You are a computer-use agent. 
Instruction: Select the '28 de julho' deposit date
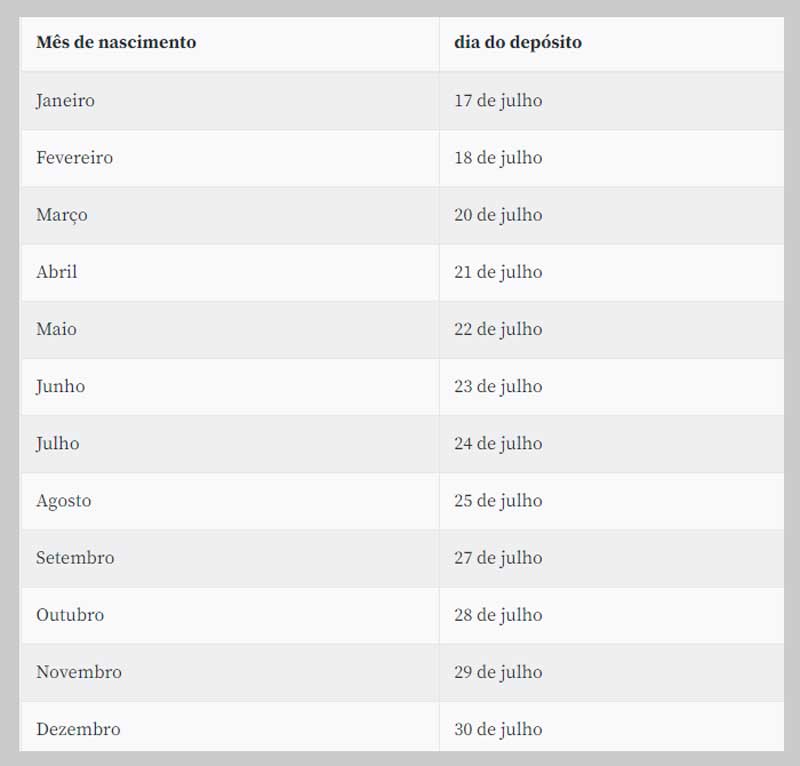coord(498,615)
